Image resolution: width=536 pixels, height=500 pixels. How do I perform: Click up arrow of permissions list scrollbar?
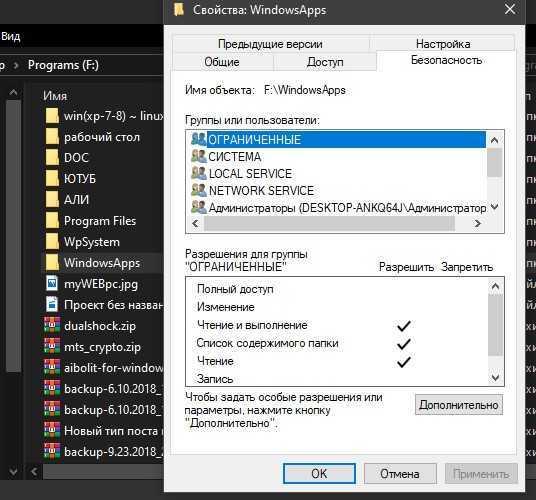pos(495,286)
